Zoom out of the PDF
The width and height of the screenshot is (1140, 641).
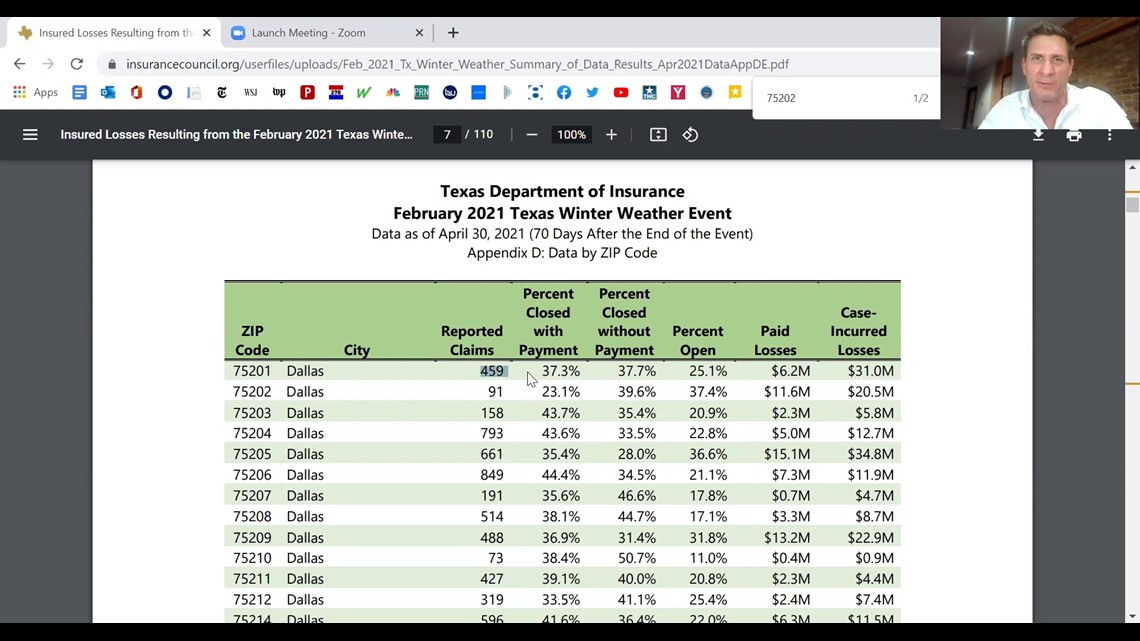pyautogui.click(x=531, y=134)
